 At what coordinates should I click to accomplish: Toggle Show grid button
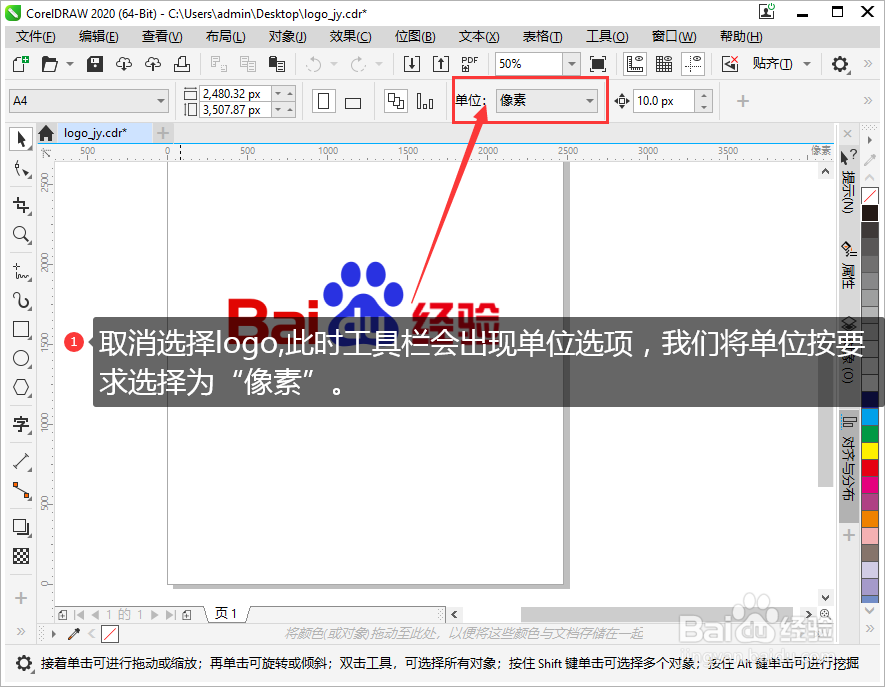[664, 64]
